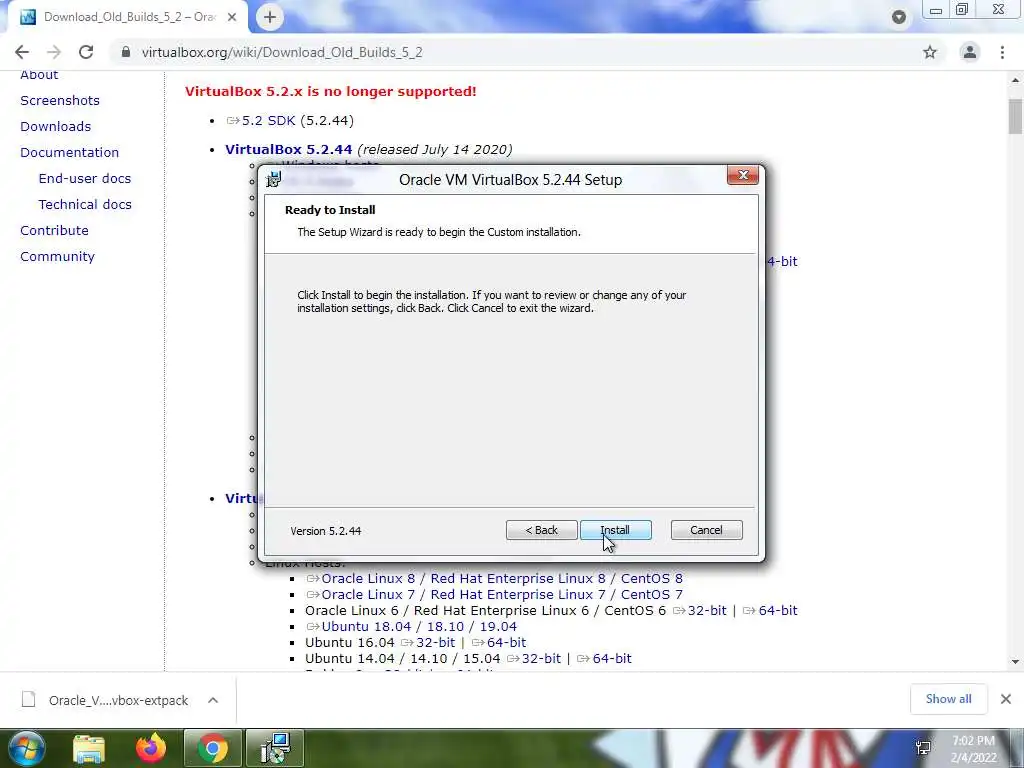This screenshot has height=768, width=1024.
Task: Open a new tab with the plus button
Action: pyautogui.click(x=270, y=18)
